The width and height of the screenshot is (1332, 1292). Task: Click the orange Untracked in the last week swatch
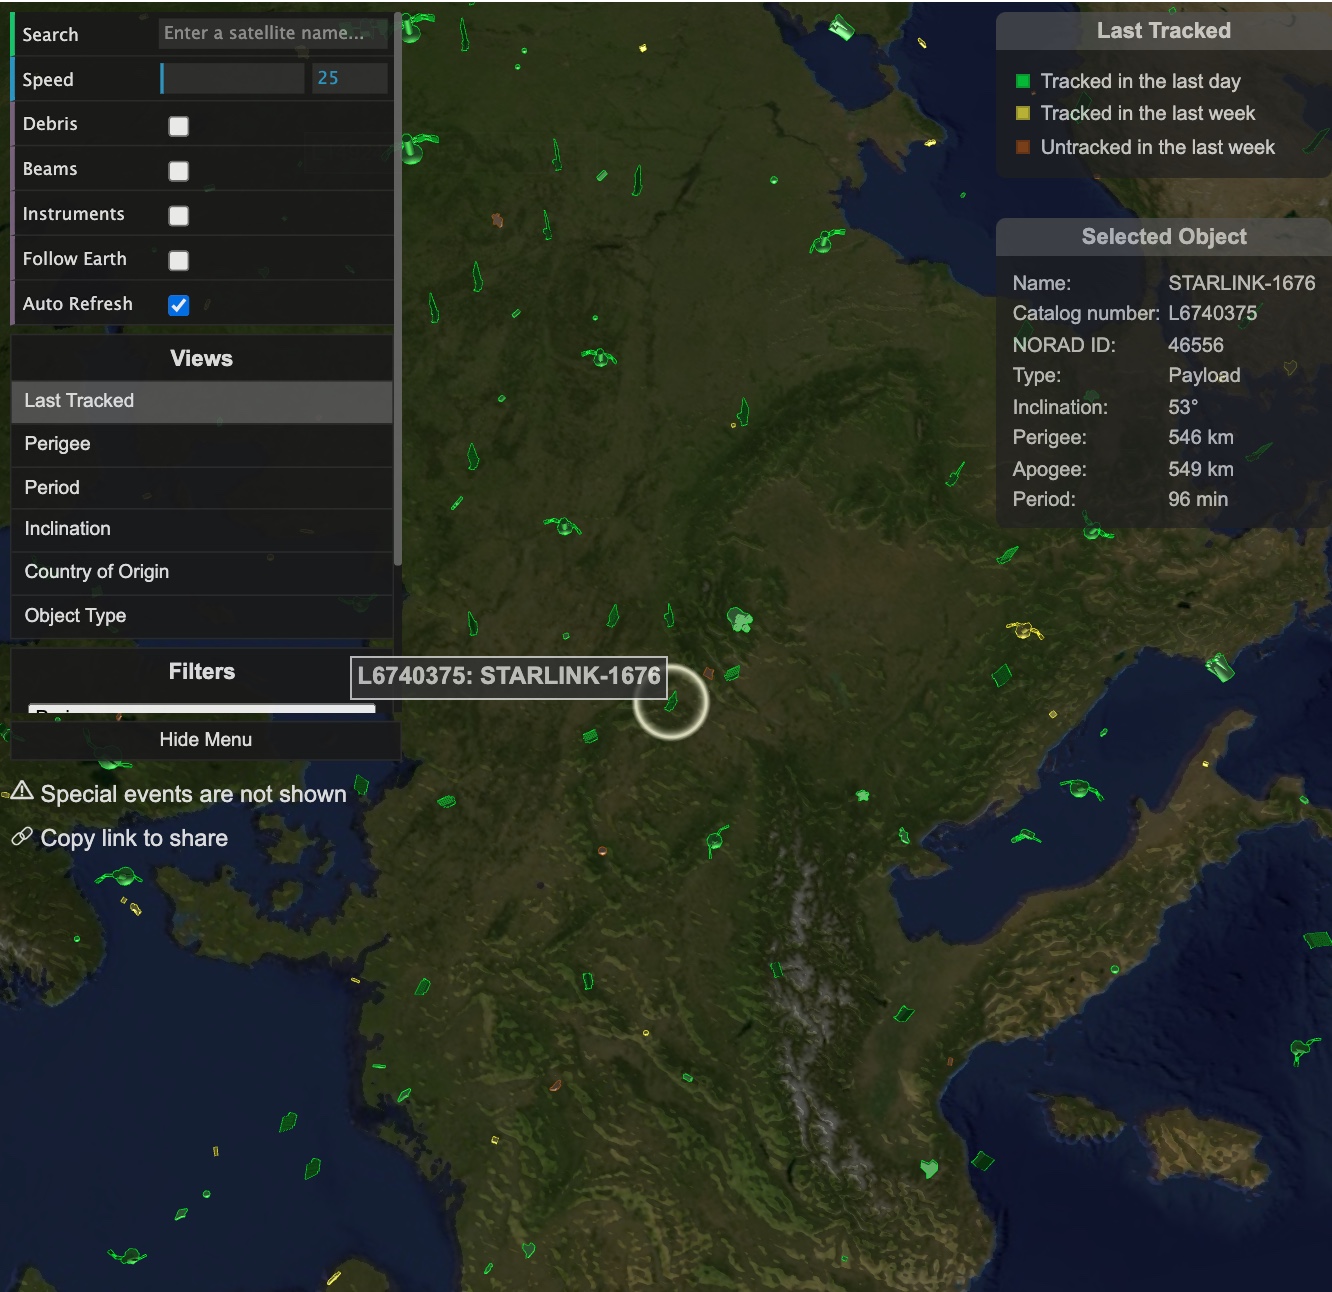[1022, 147]
